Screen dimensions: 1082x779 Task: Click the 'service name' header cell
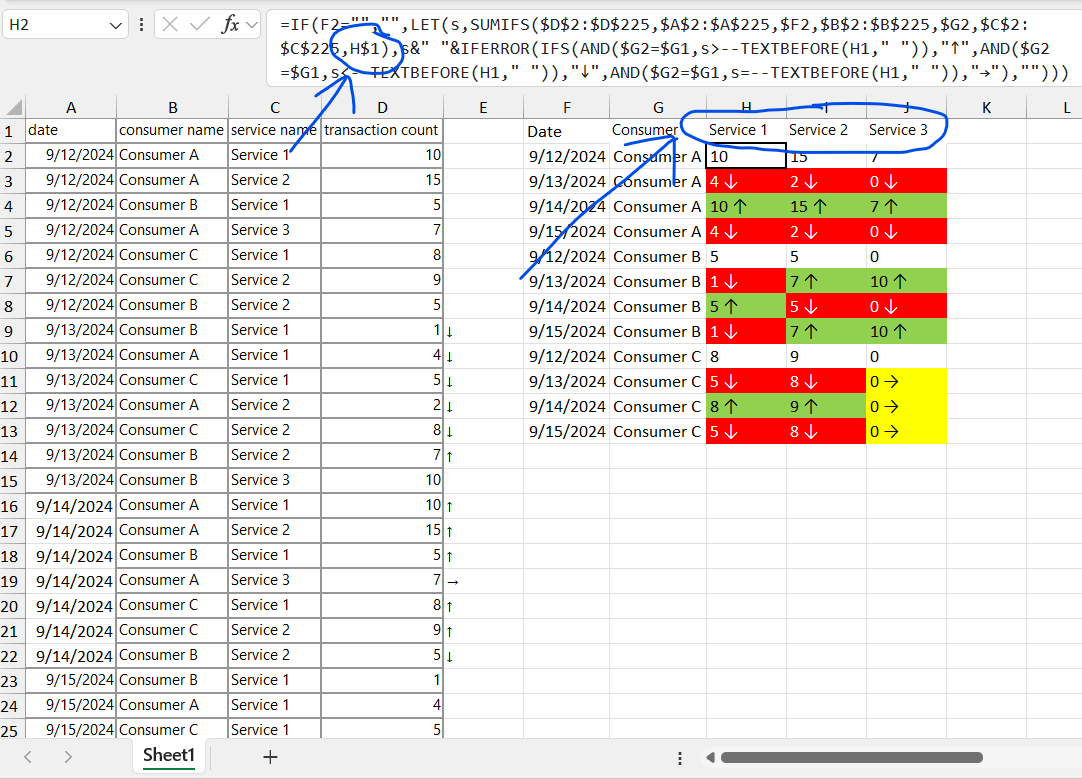pos(274,130)
